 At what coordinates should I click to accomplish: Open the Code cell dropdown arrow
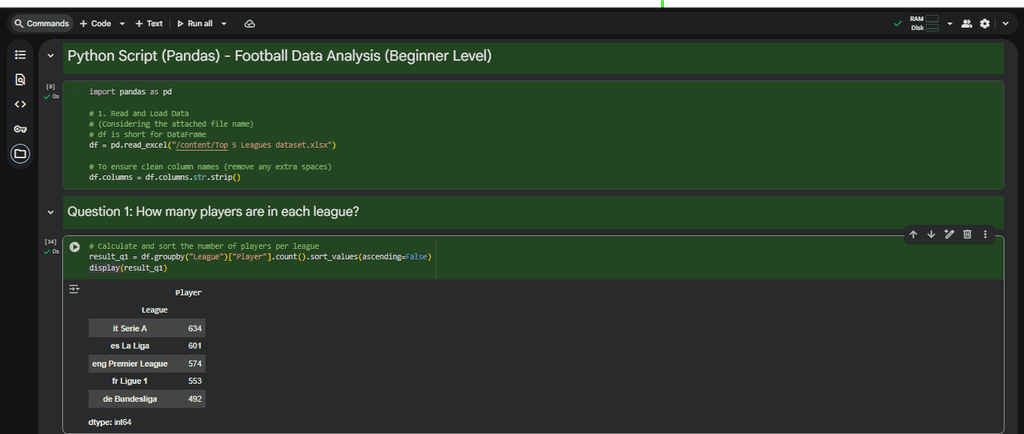pyautogui.click(x=122, y=23)
